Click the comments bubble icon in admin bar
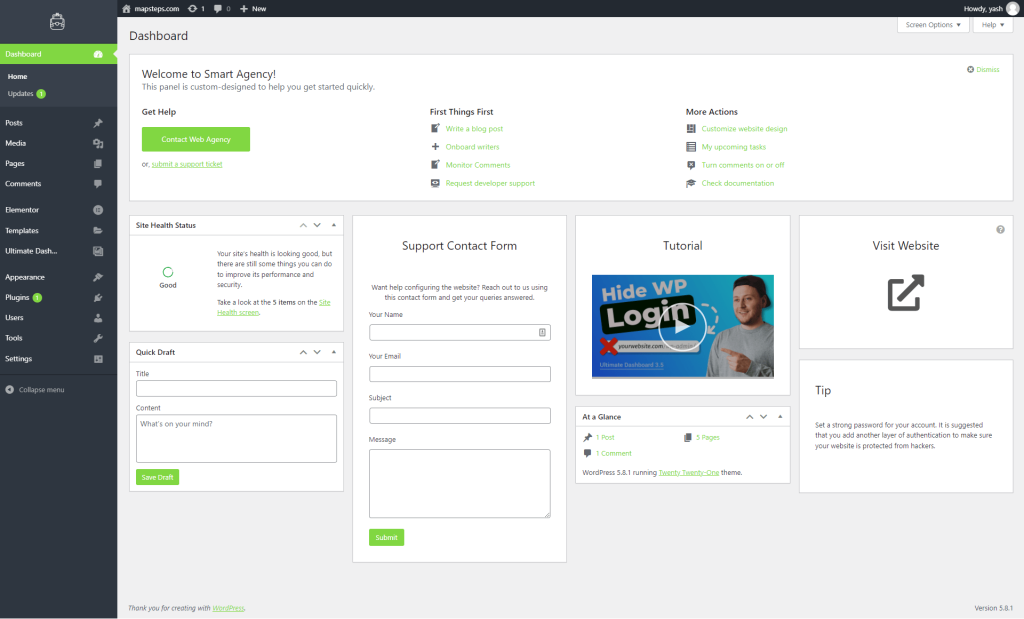1024x619 pixels. (218, 8)
